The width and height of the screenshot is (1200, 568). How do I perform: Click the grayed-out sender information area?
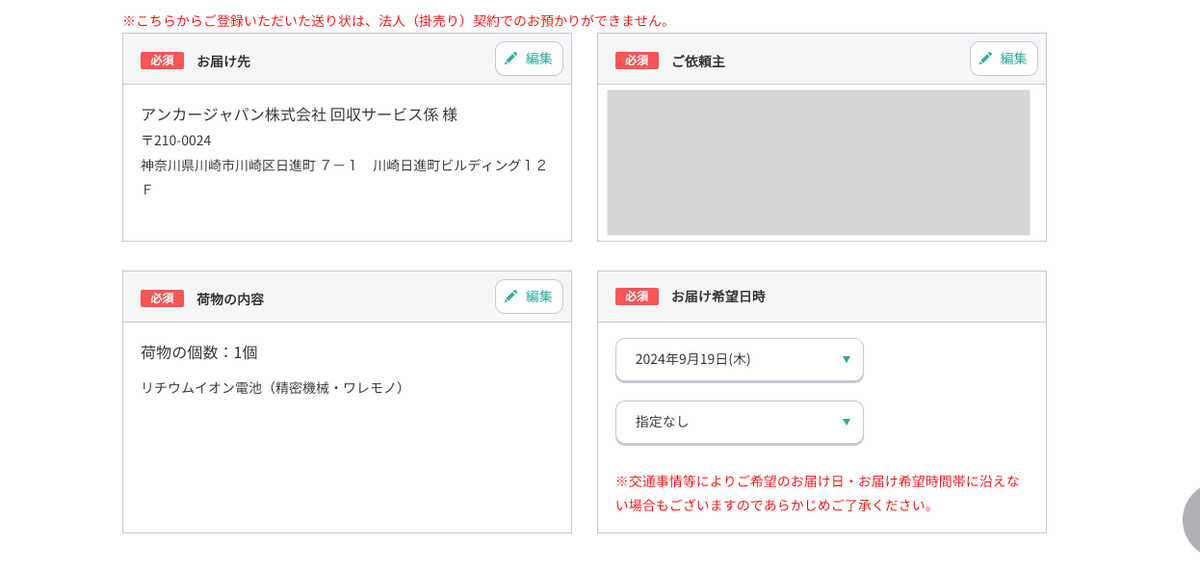click(818, 163)
